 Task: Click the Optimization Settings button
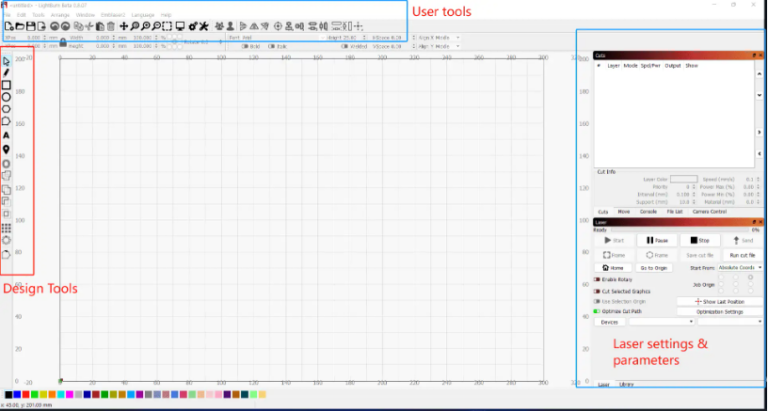point(720,312)
